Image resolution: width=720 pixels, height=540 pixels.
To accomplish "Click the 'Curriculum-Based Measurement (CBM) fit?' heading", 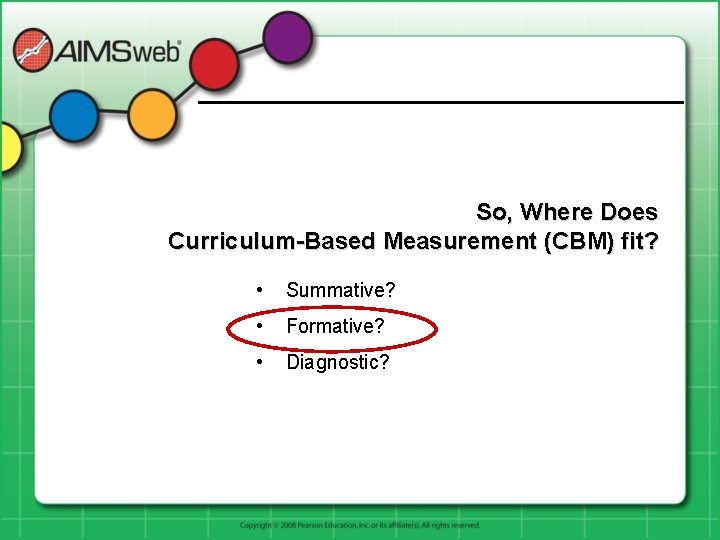I will tap(413, 241).
